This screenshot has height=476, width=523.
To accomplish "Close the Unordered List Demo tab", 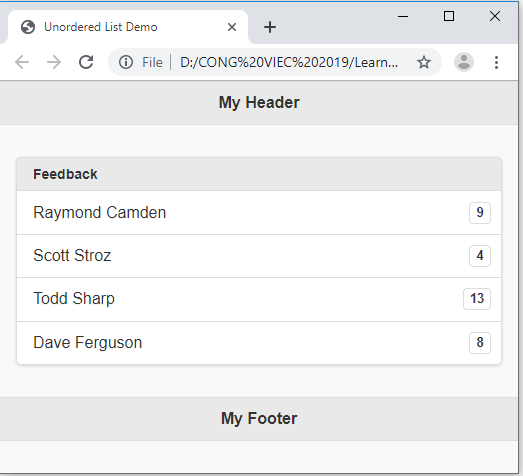I will [232, 27].
